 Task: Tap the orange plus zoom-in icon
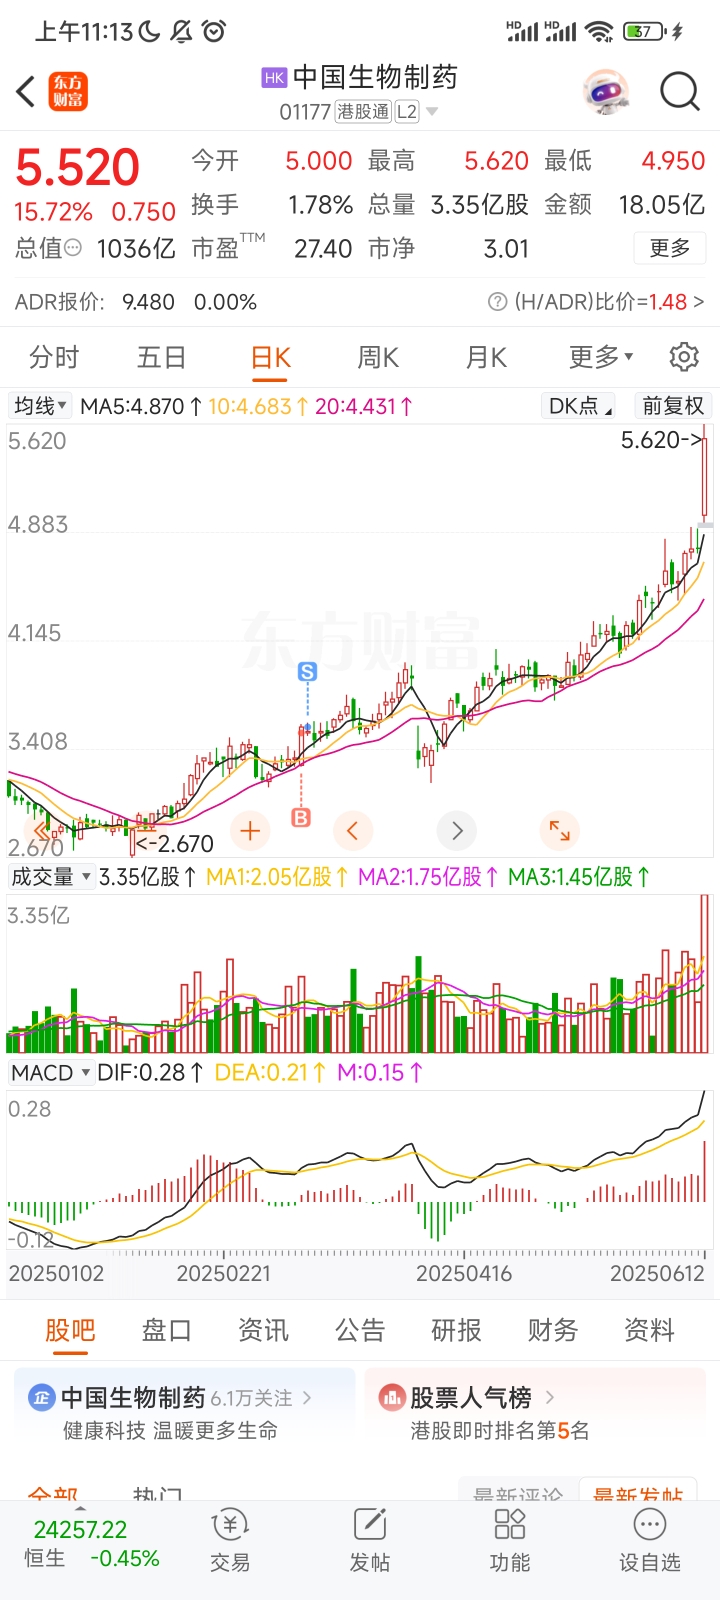250,830
